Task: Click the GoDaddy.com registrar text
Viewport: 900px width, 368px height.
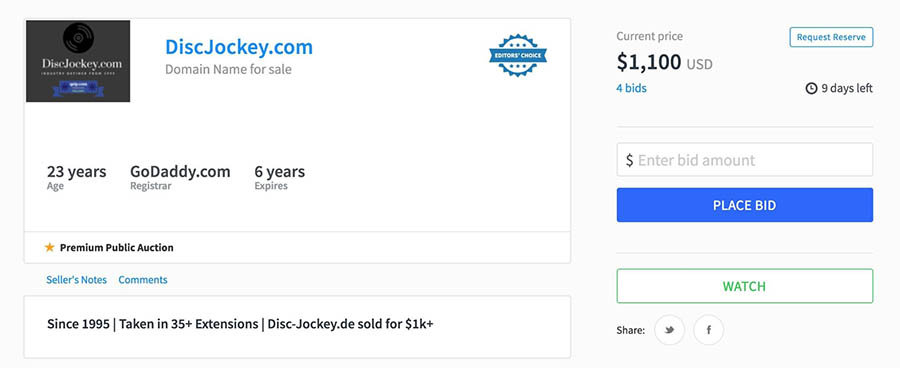Action: 180,172
